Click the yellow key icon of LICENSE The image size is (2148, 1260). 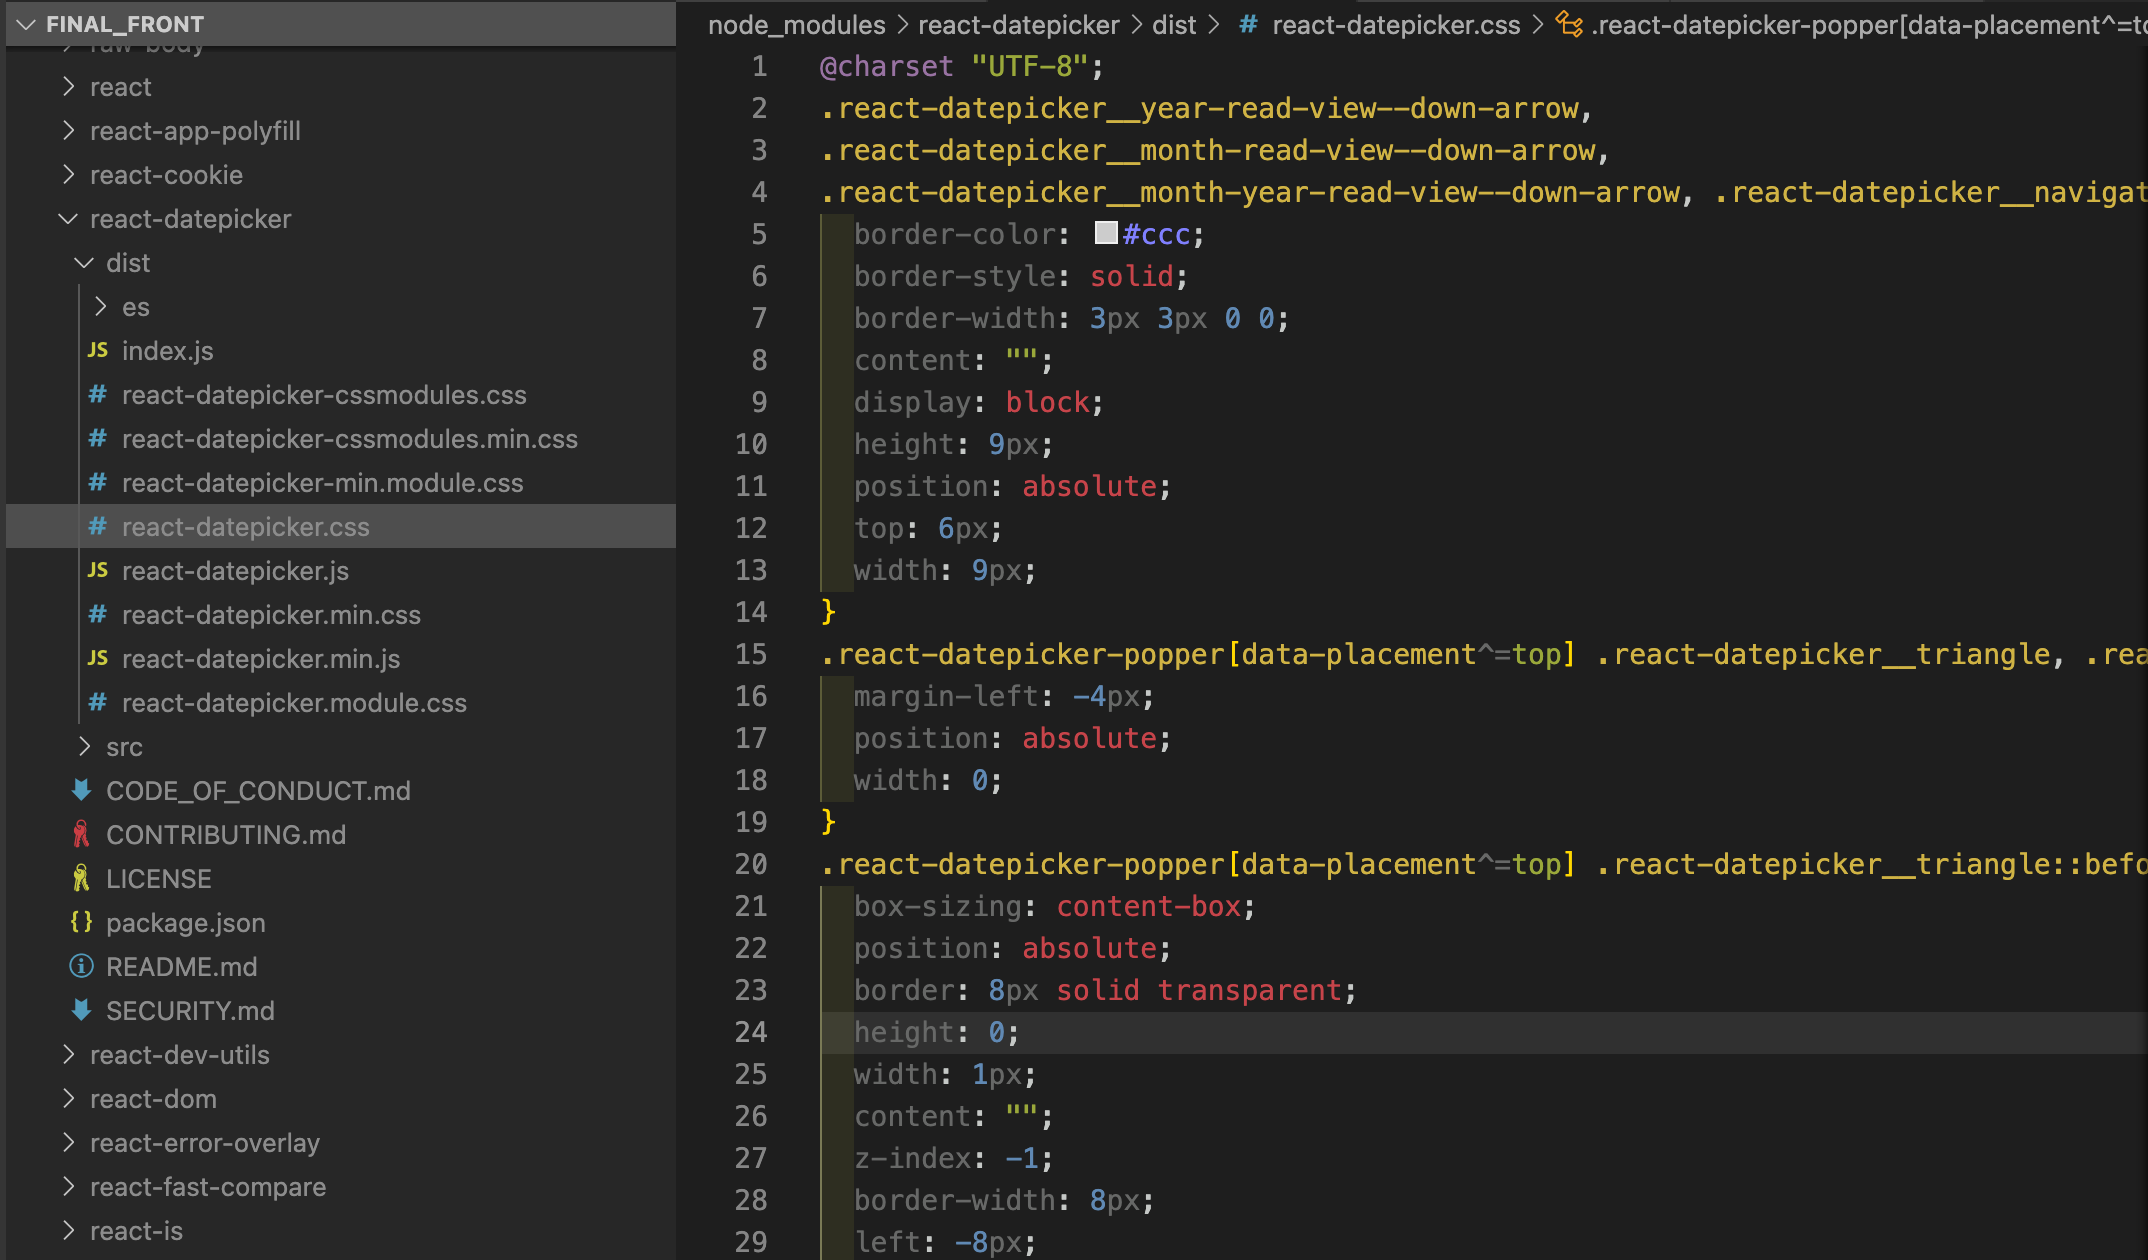pos(82,878)
